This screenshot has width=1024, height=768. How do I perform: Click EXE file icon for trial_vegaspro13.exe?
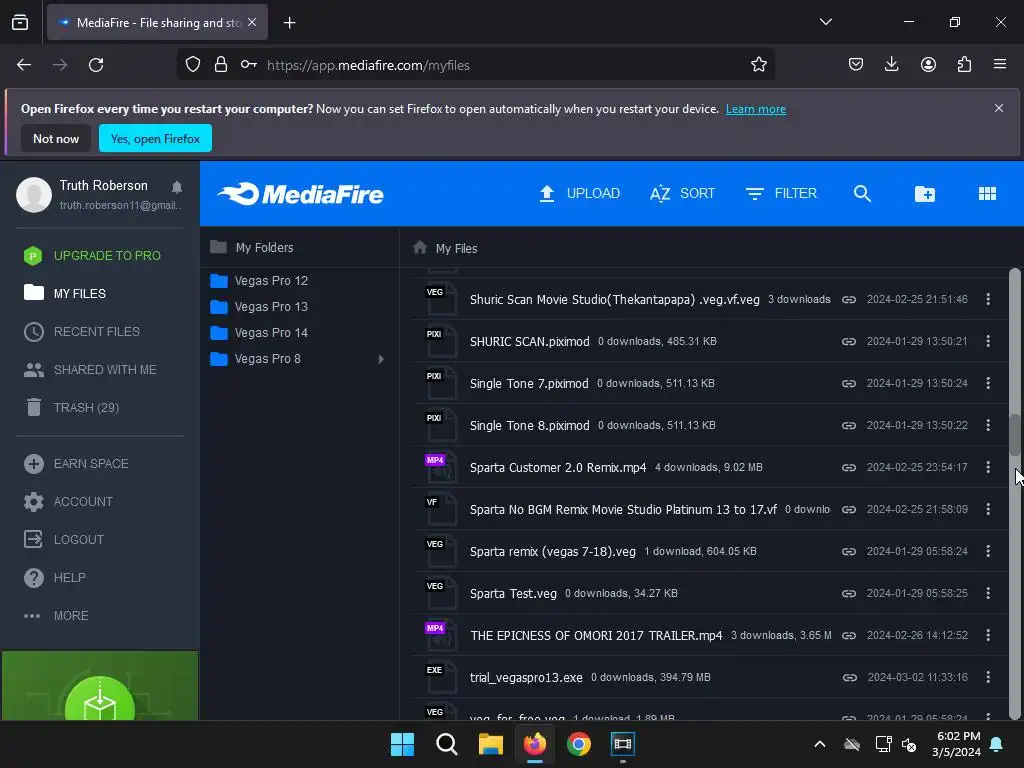[x=440, y=677]
